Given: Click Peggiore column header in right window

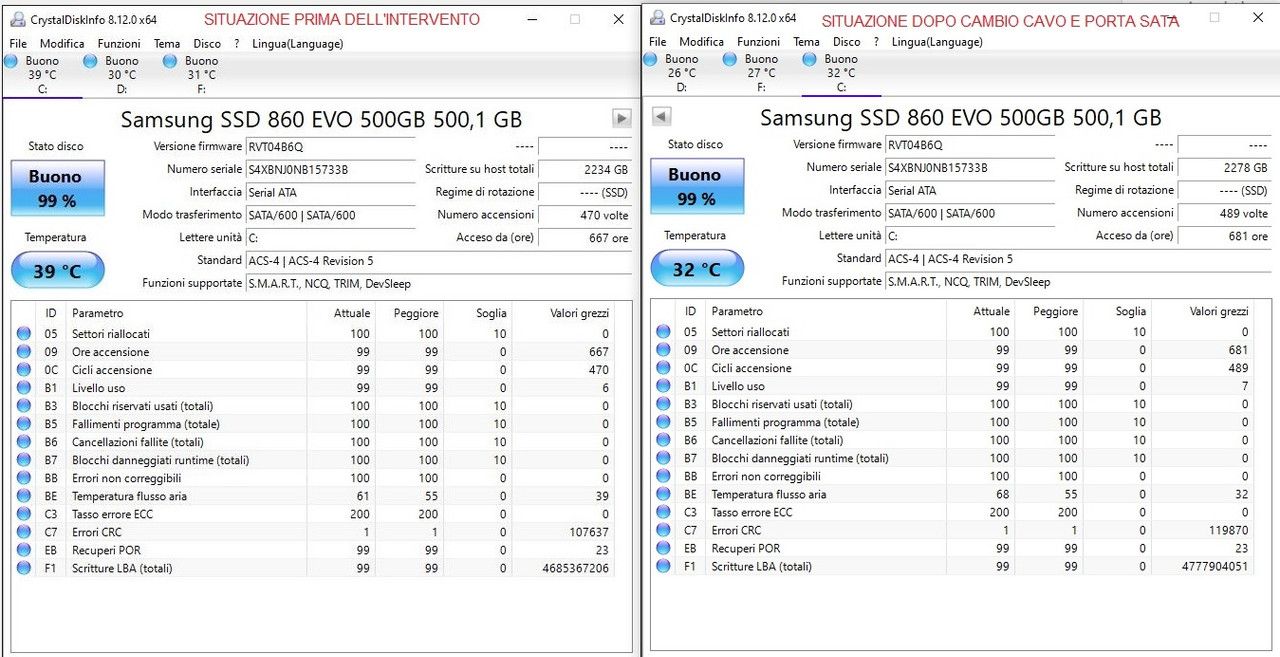Looking at the screenshot, I should [1049, 311].
